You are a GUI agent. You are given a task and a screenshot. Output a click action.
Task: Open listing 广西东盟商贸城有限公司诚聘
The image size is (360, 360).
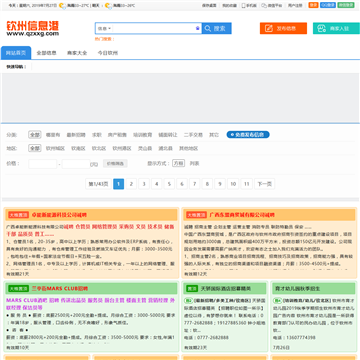click(x=242, y=215)
